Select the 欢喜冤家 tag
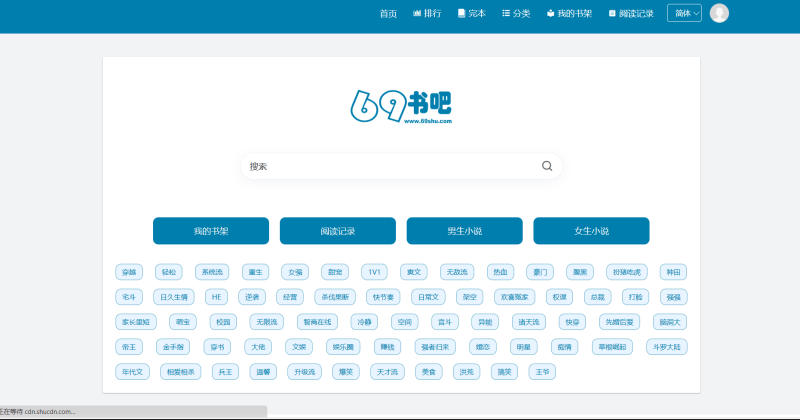800x420 pixels. [x=515, y=297]
